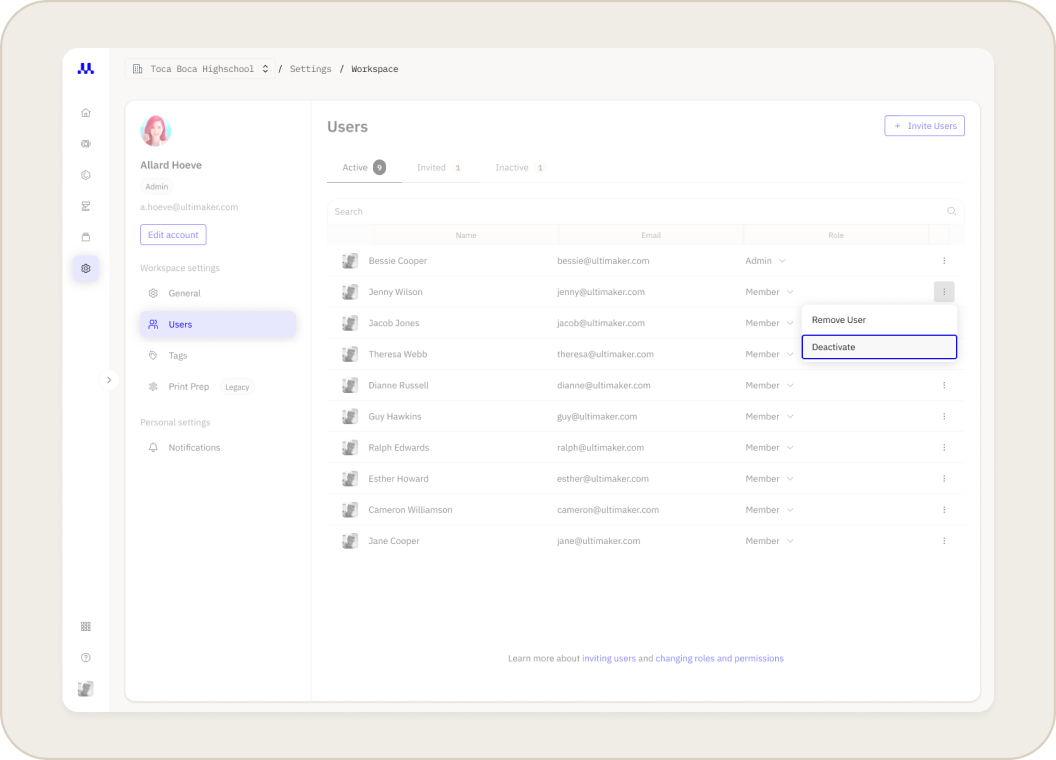Close the three-dot menu for Jenny Wilson

pyautogui.click(x=944, y=292)
